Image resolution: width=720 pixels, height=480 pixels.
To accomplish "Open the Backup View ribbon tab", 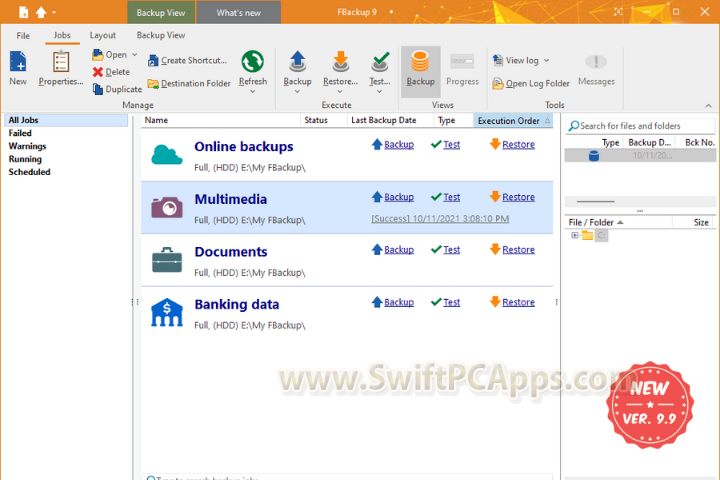I will click(x=161, y=35).
